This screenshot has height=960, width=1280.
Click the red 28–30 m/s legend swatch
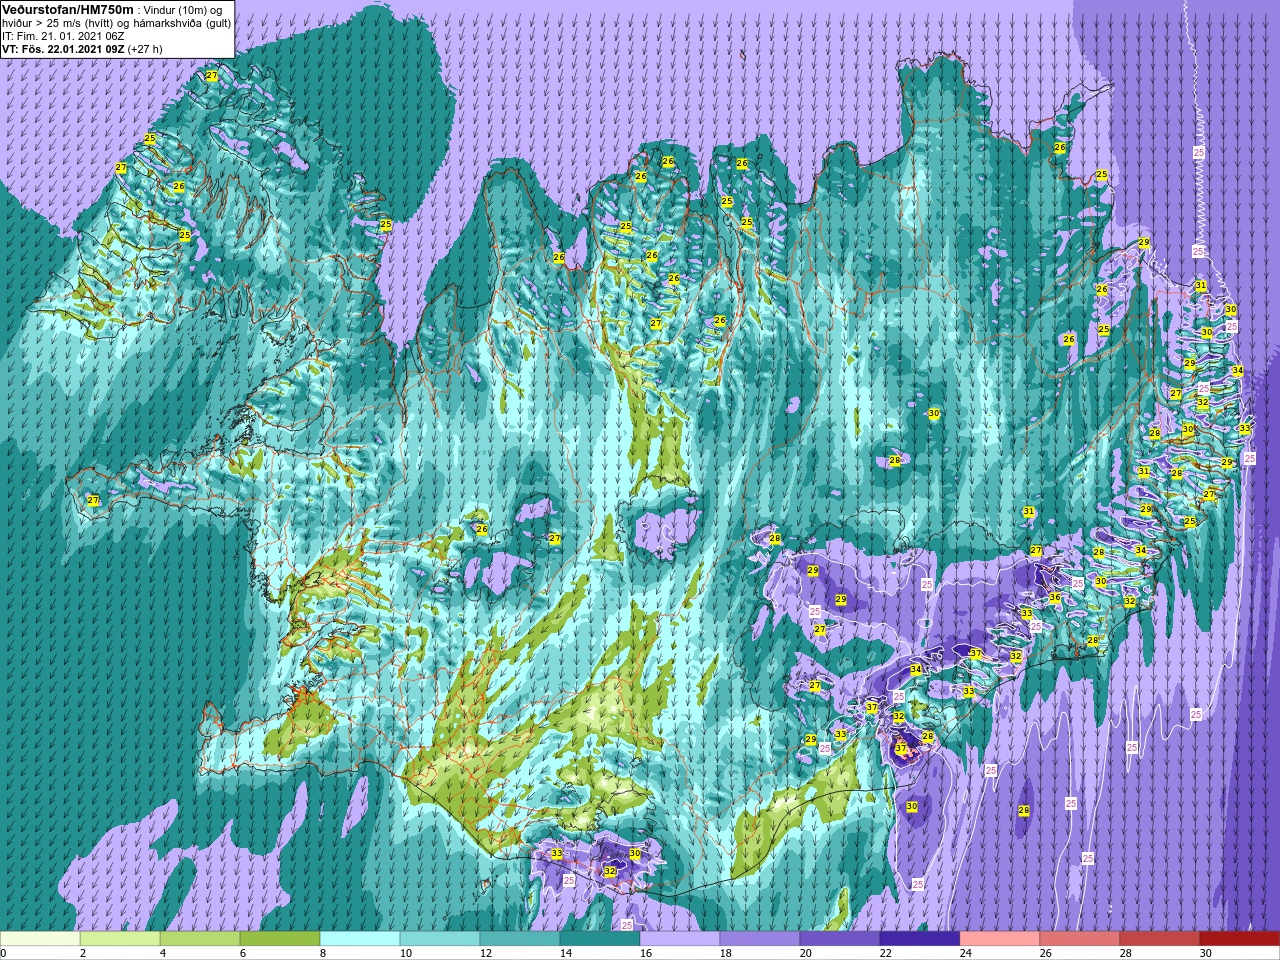(x=1160, y=939)
